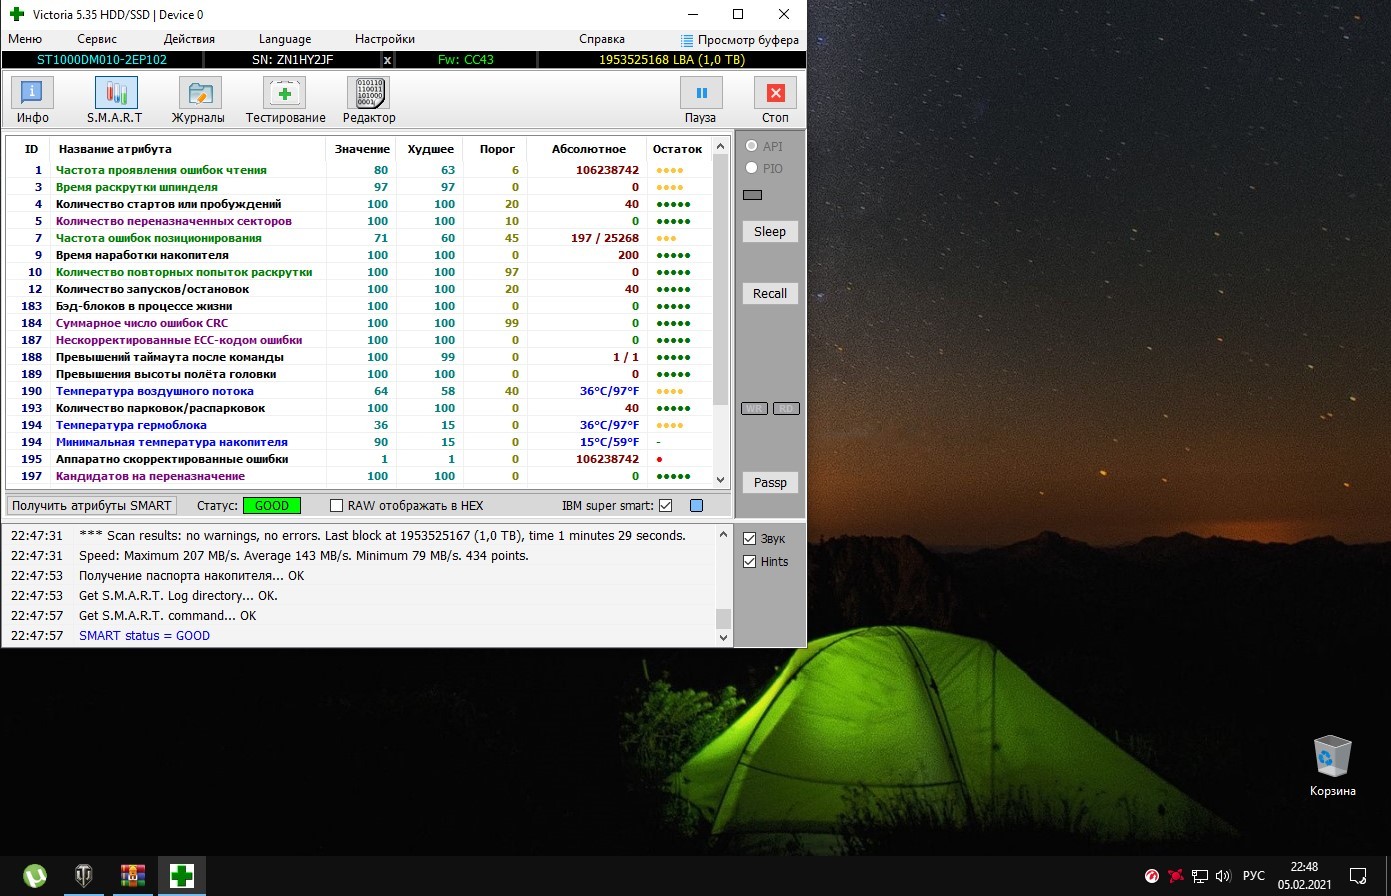This screenshot has height=896, width=1391.
Task: Open the S.M.A.R.T section
Action: pos(115,100)
